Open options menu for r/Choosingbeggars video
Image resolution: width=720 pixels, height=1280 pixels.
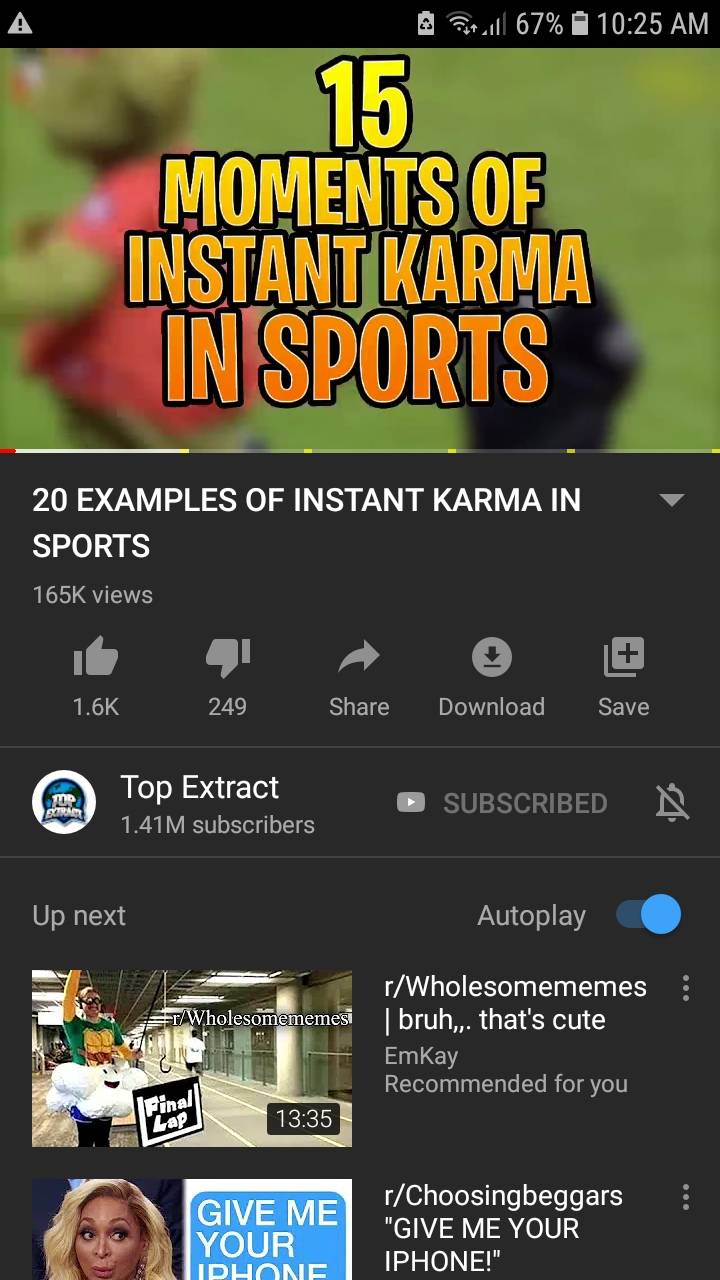pos(685,1197)
